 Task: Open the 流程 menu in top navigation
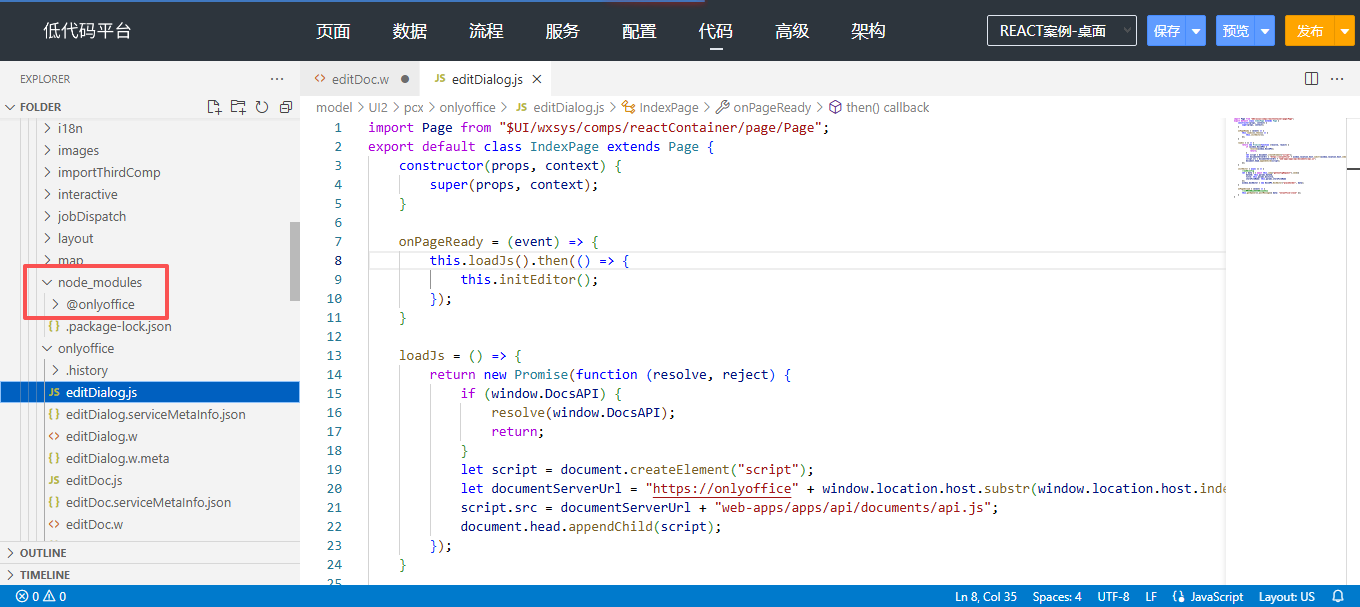click(x=486, y=31)
